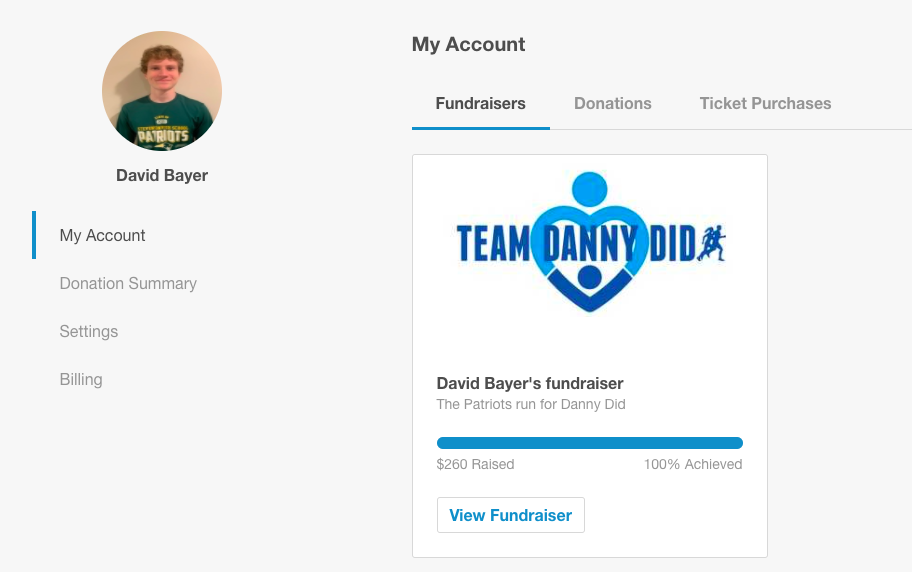
Task: Click The Patriots run for Danny Did subtitle
Action: click(x=531, y=405)
